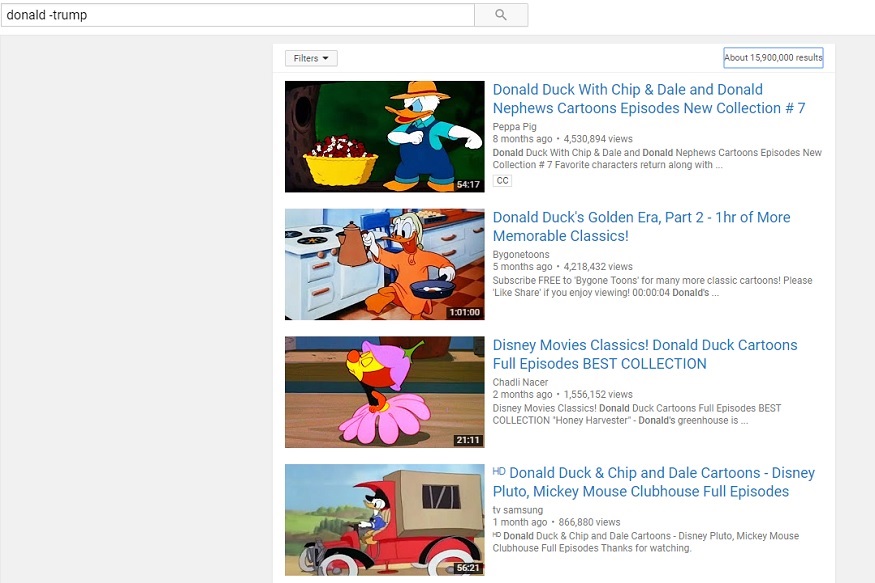Open thumbnail of Donald driving red truck

click(384, 520)
